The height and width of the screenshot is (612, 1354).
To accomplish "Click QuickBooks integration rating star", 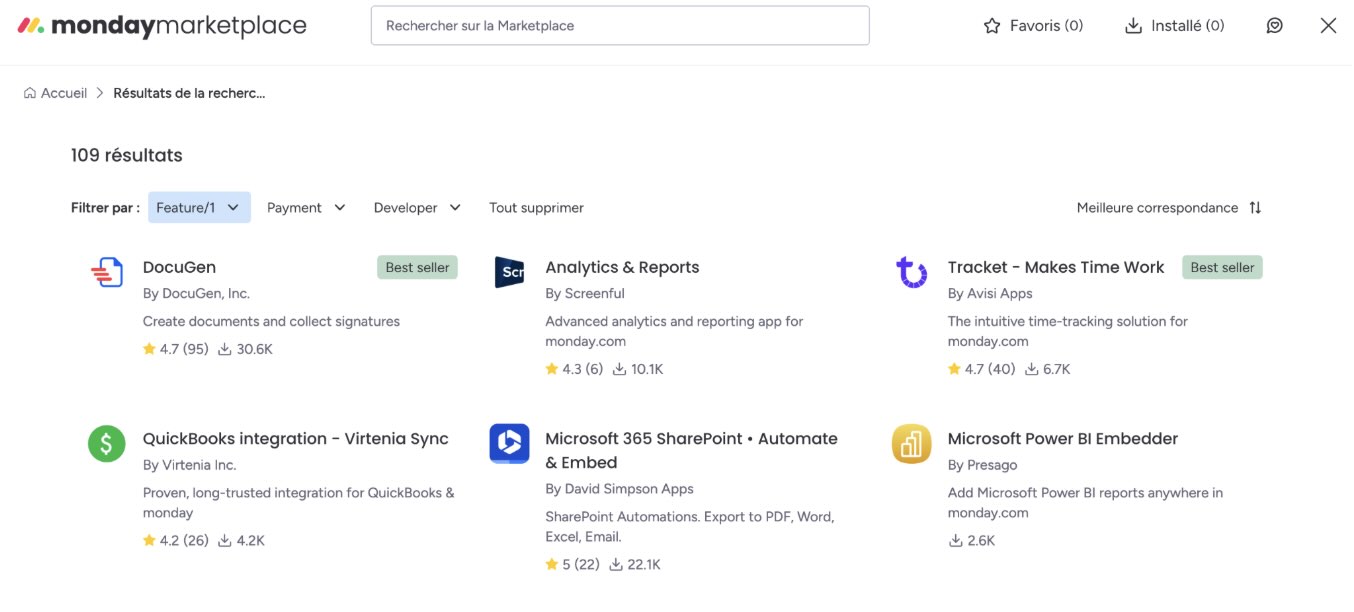I will pyautogui.click(x=149, y=540).
